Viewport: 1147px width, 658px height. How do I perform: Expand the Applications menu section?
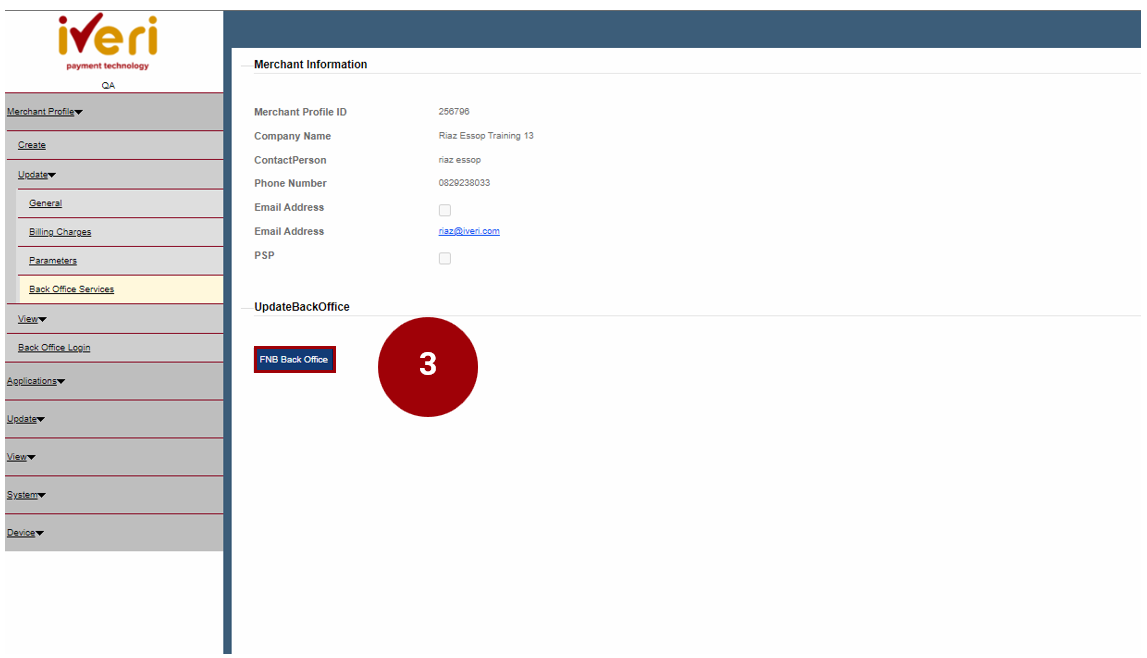pos(35,381)
